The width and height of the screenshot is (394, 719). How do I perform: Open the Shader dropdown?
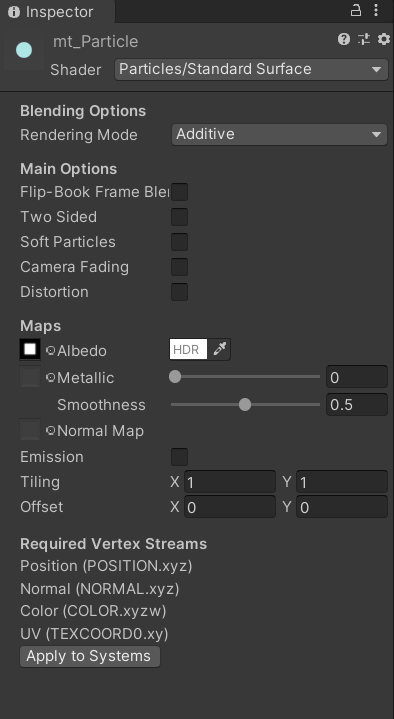[x=251, y=69]
